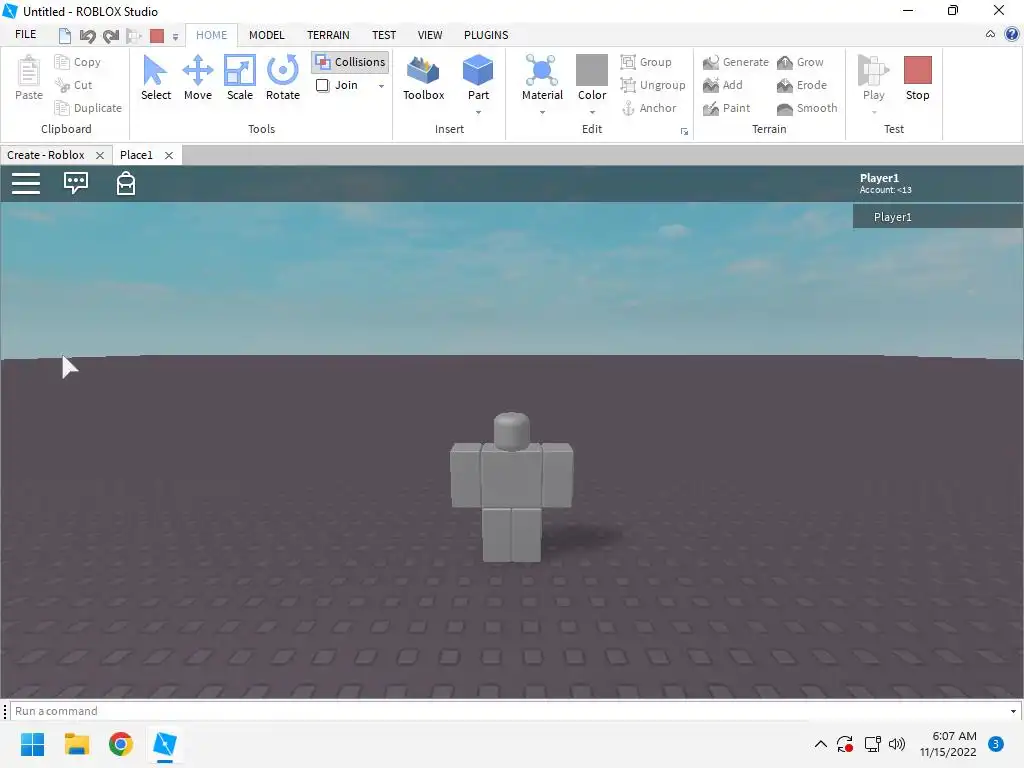Switch to Create - Roblox document tab
This screenshot has height=768, width=1024.
click(x=46, y=155)
